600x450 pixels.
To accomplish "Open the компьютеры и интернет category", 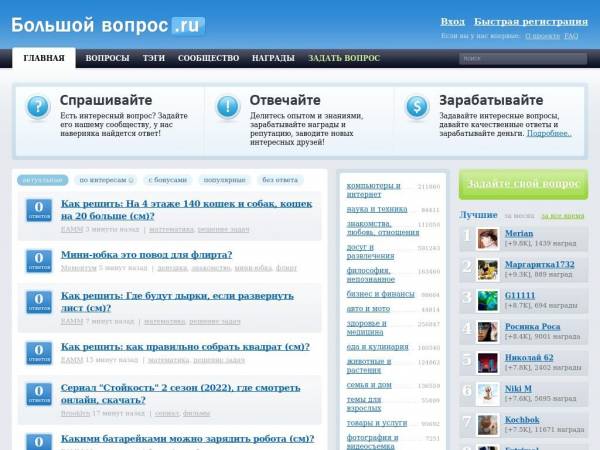I will pyautogui.click(x=373, y=190).
